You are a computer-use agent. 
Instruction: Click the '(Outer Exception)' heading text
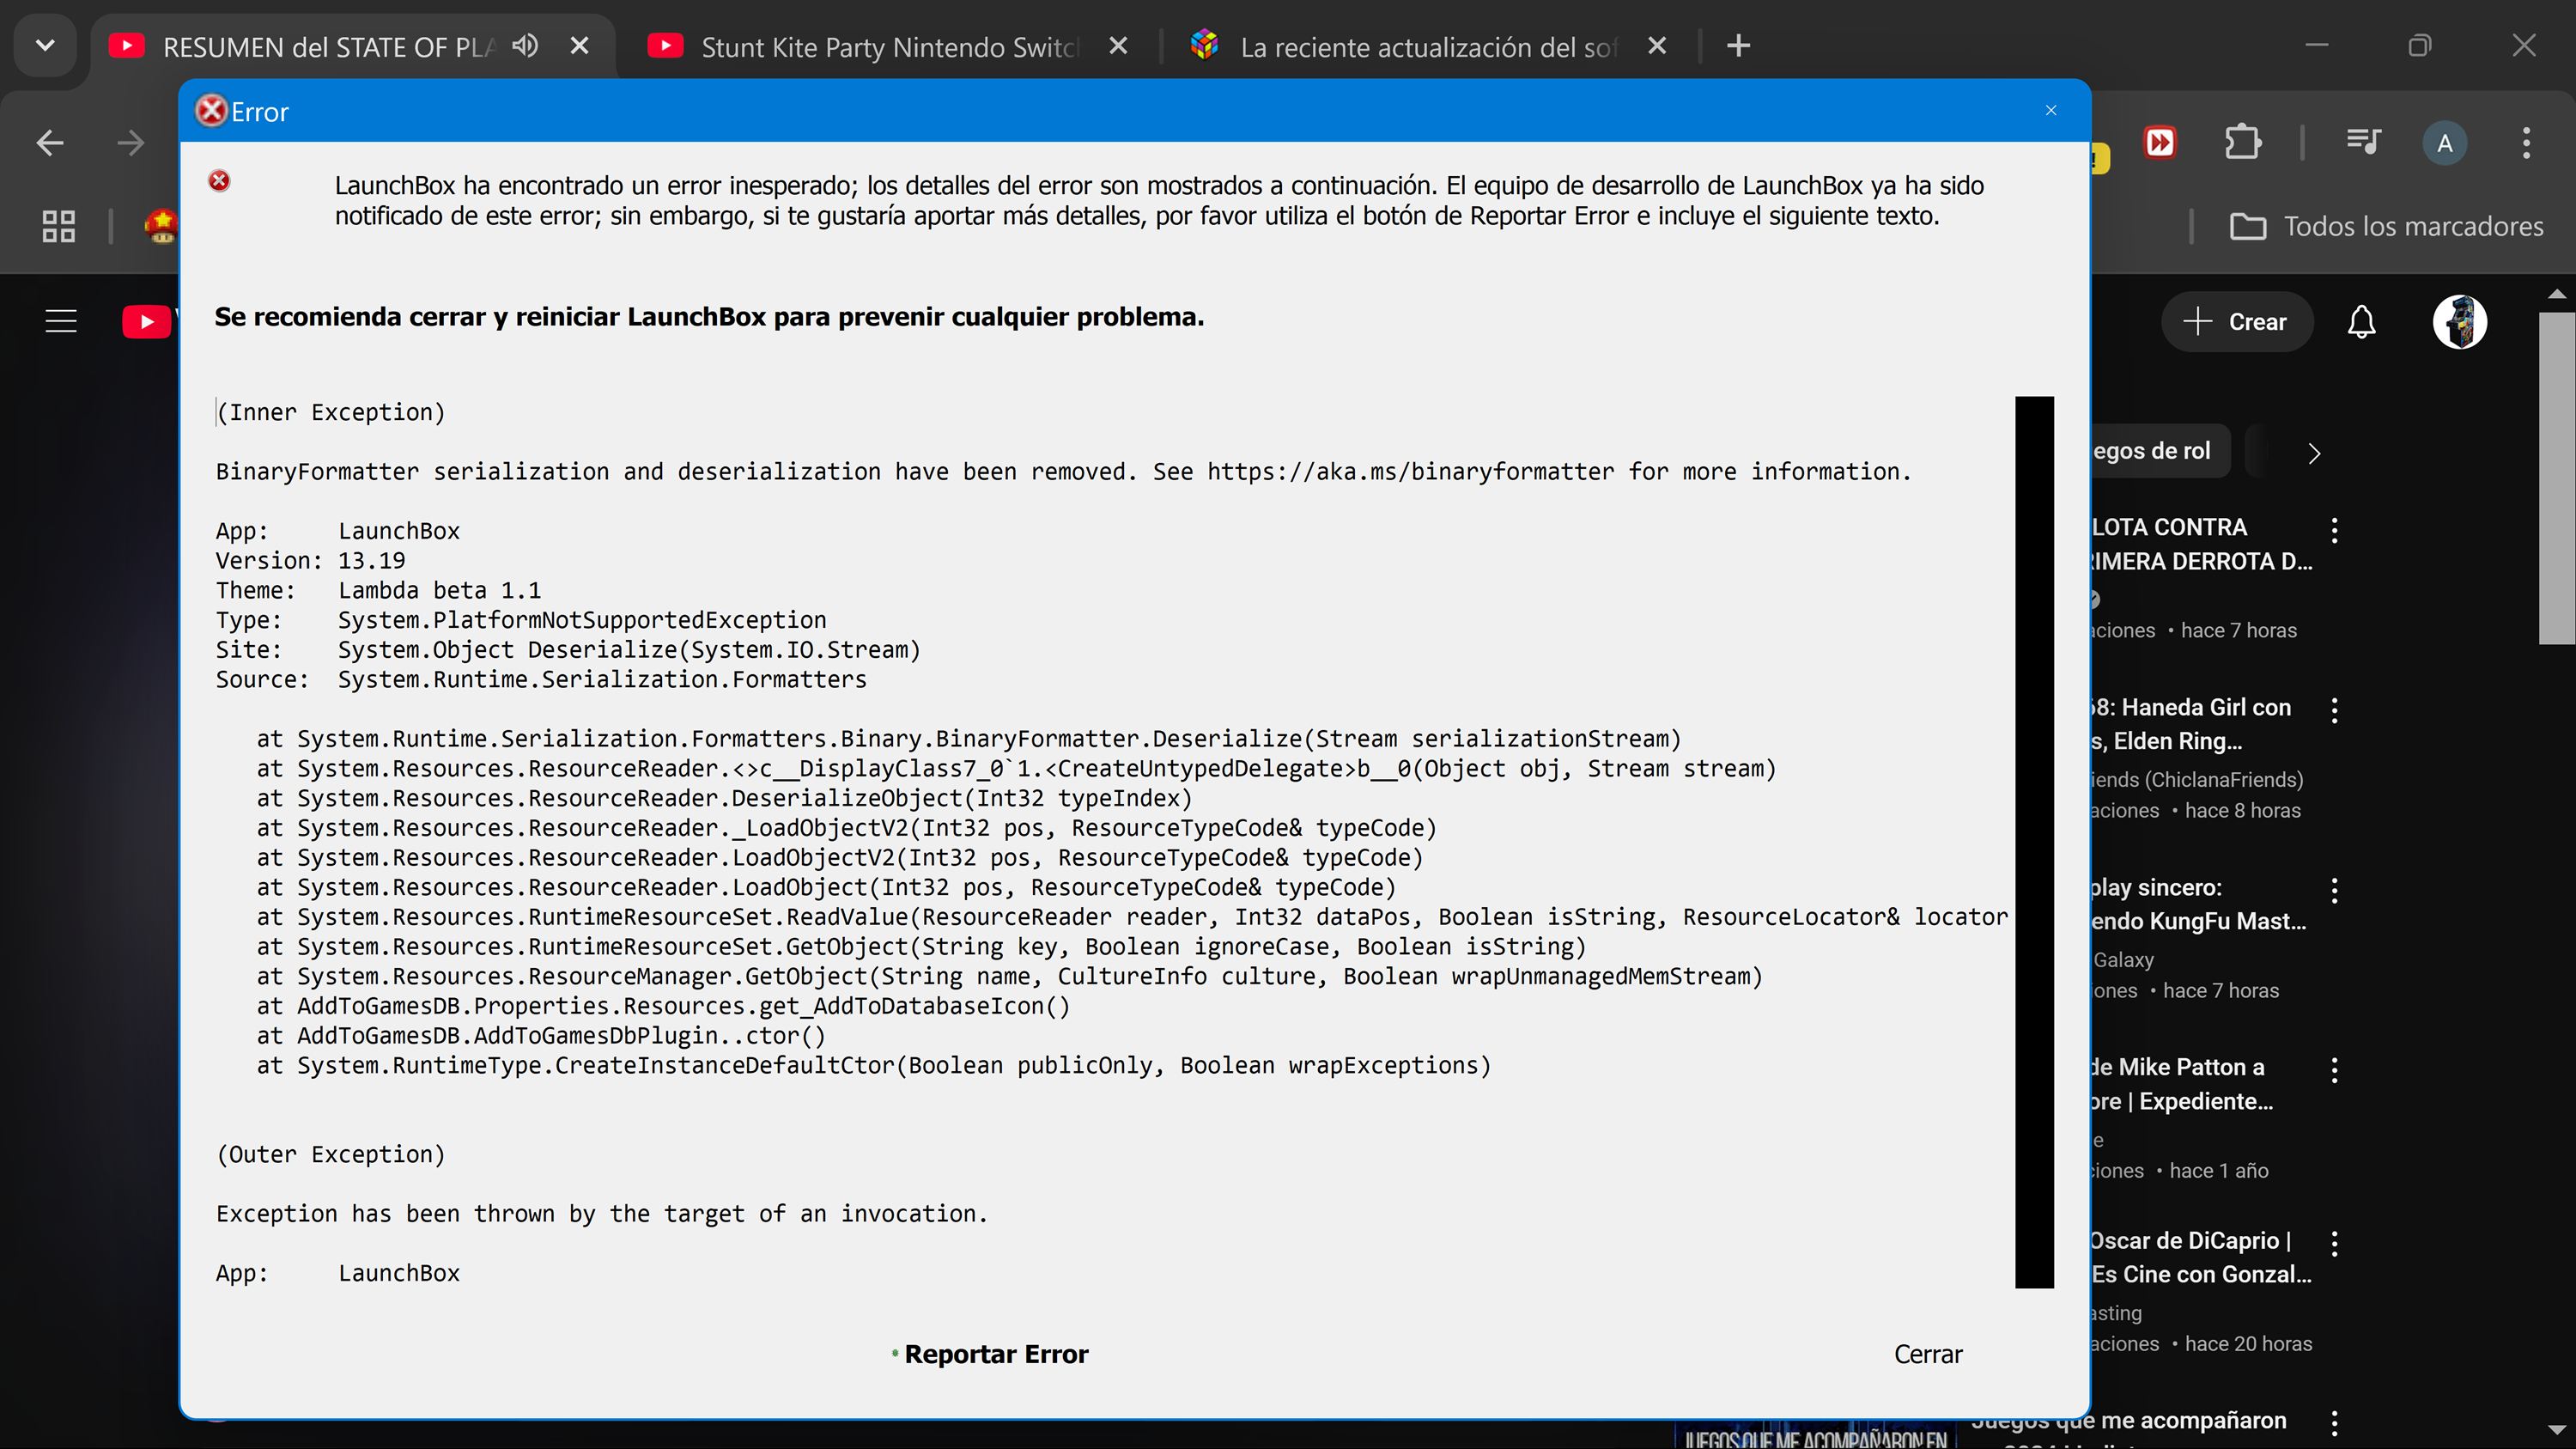331,1154
